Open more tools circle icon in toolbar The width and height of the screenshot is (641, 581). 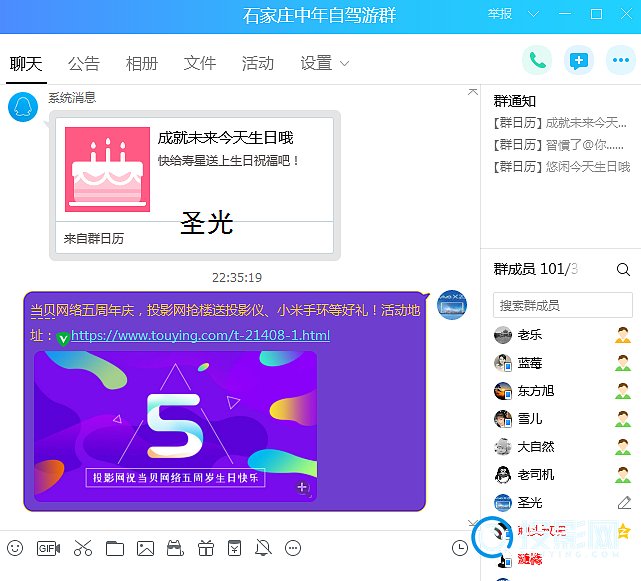[293, 548]
